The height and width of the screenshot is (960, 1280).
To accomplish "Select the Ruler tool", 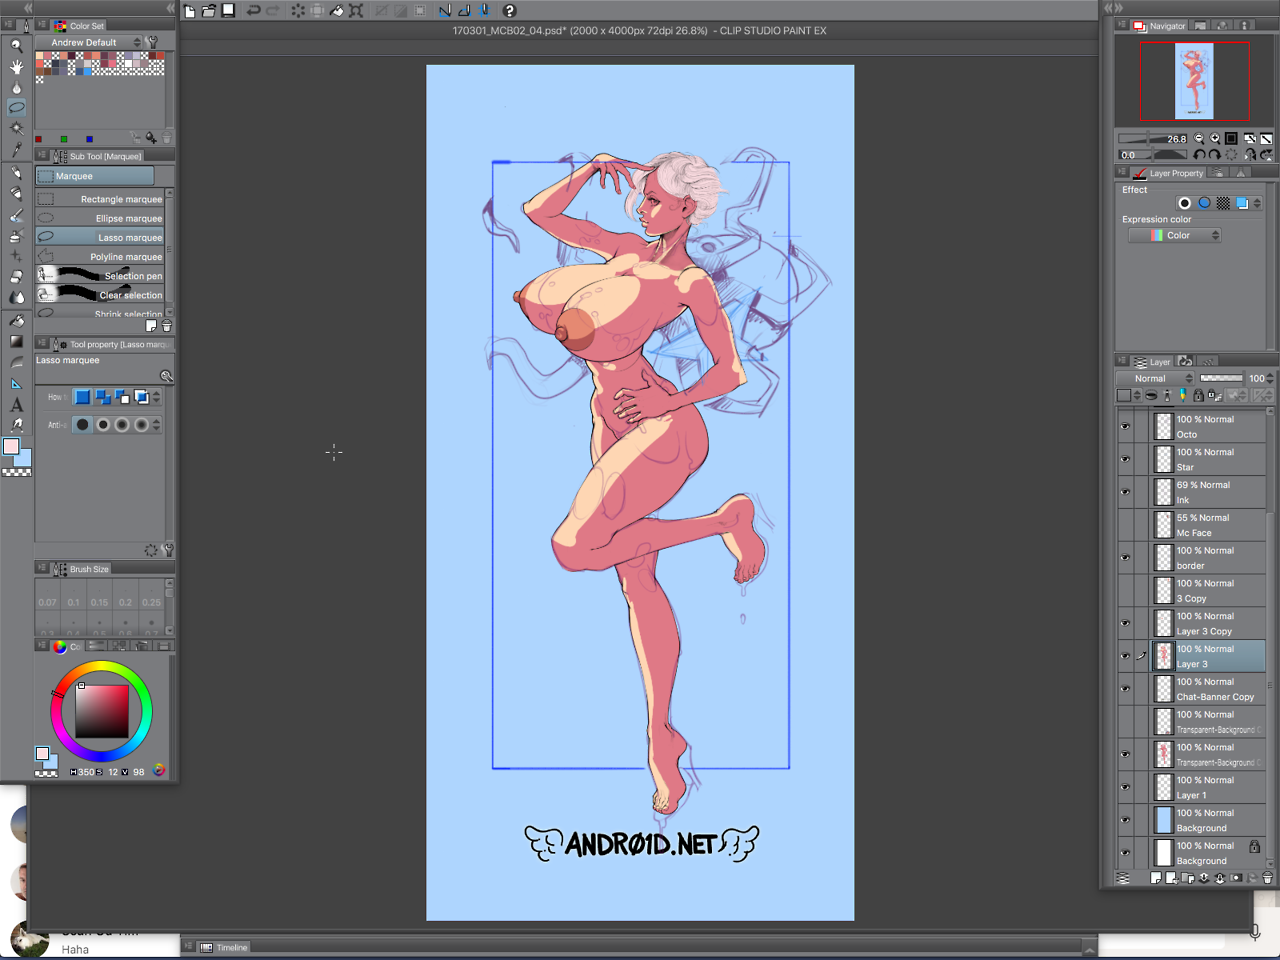I will tap(16, 383).
